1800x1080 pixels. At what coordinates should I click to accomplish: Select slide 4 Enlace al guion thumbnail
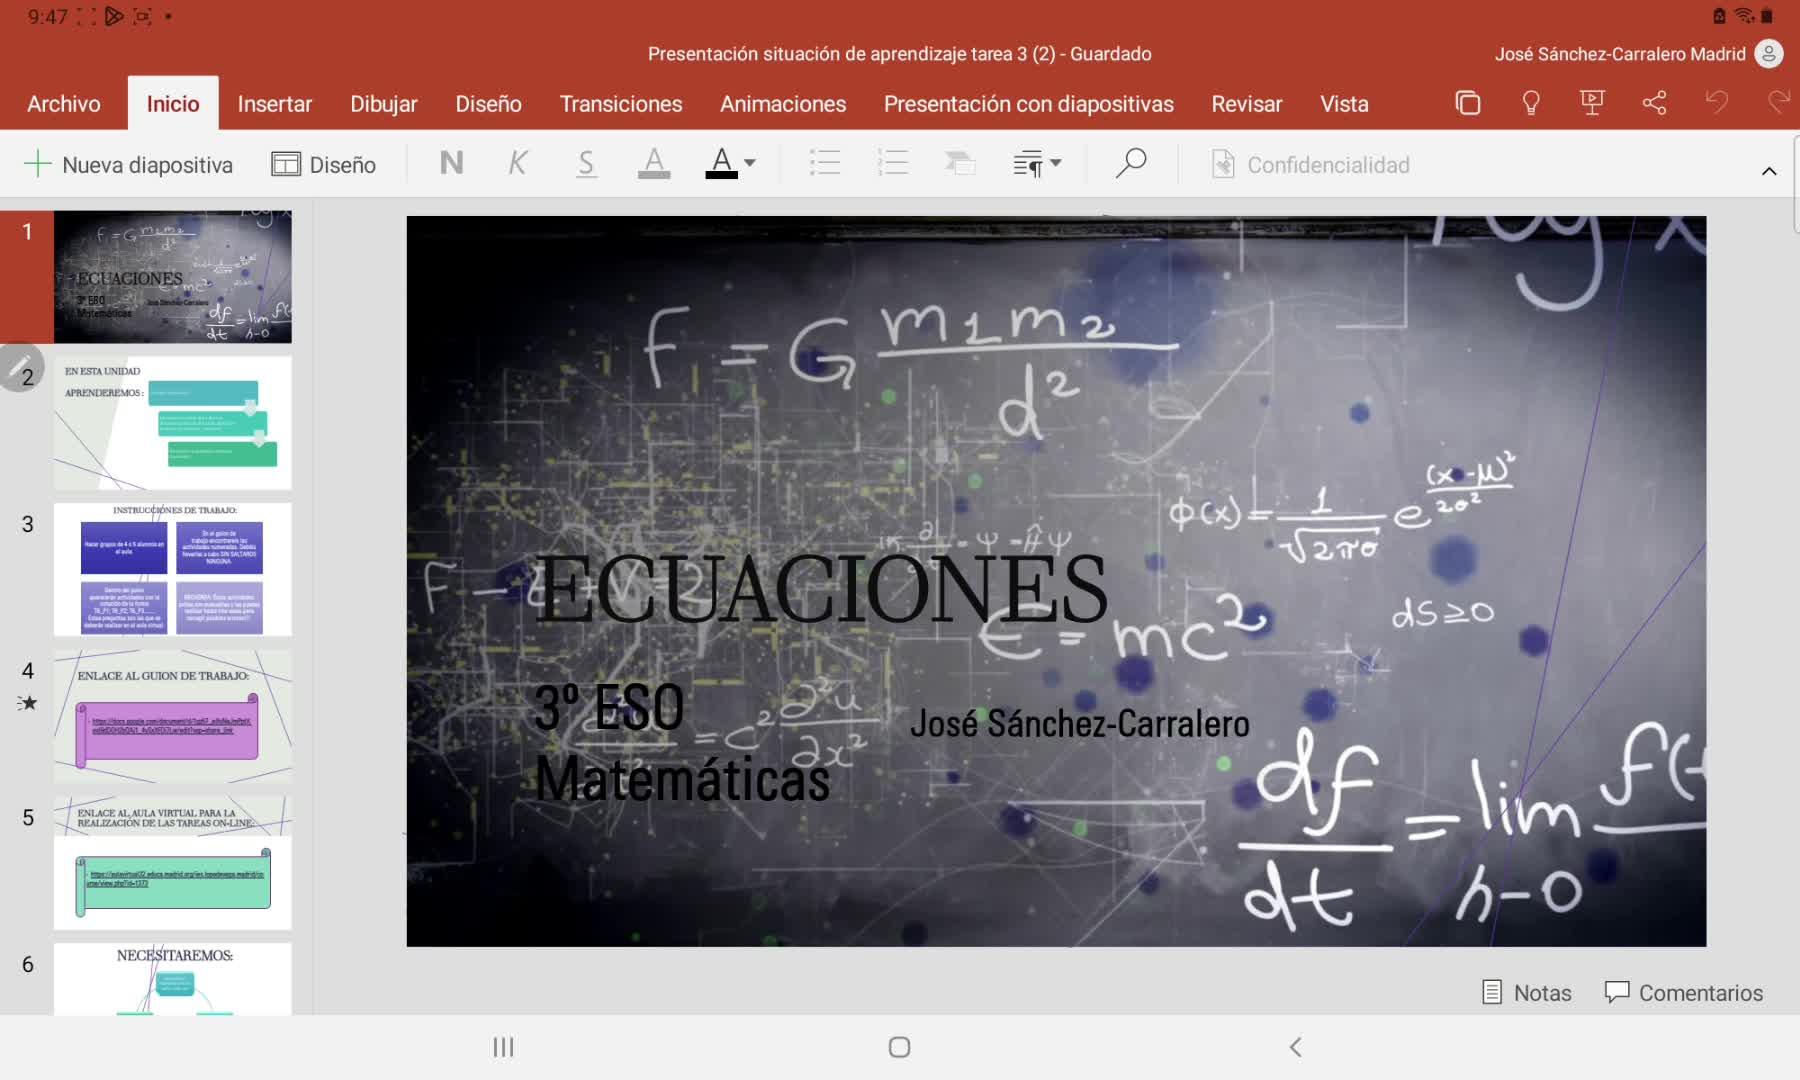point(173,716)
